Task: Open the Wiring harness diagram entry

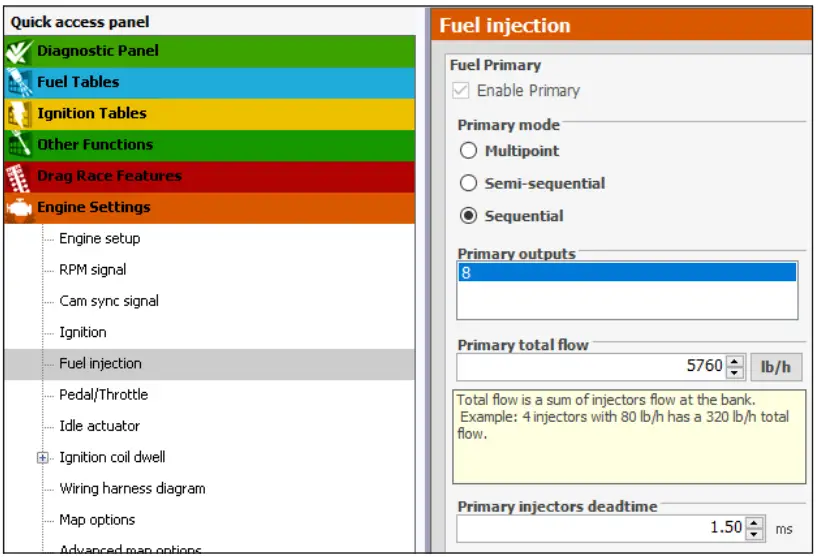Action: (x=132, y=489)
